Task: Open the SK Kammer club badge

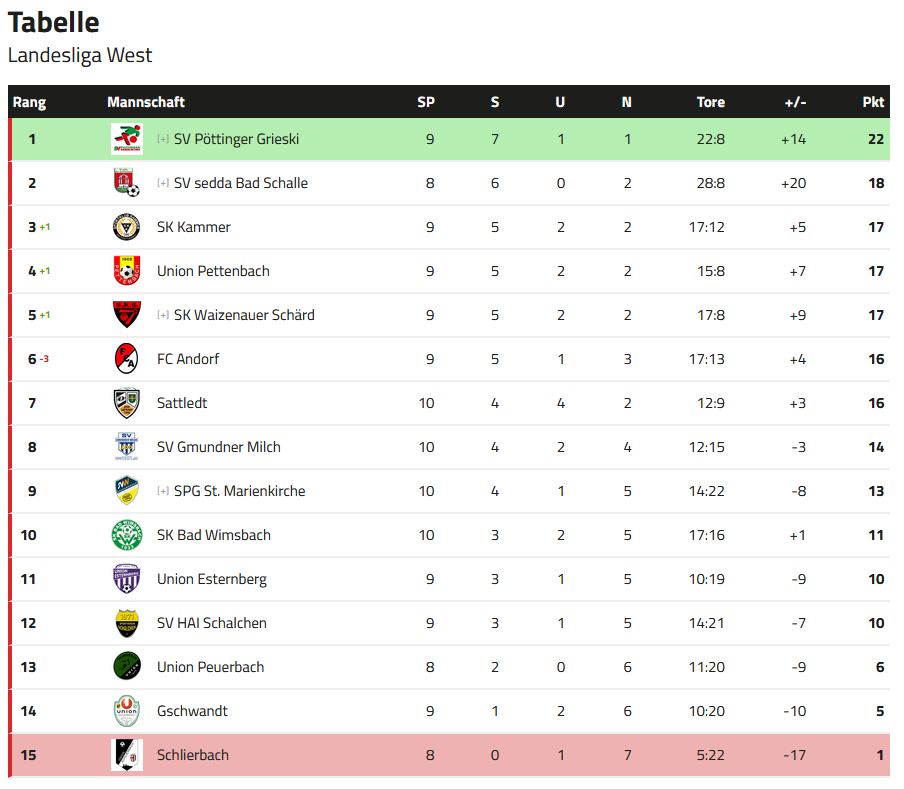Action: click(127, 226)
